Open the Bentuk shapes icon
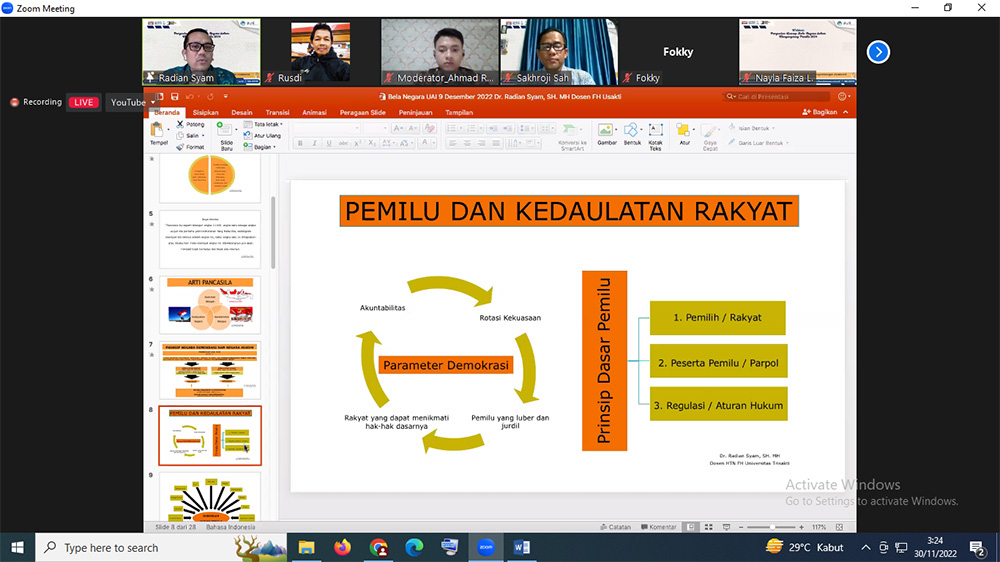This screenshot has height=562, width=1000. pyautogui.click(x=632, y=134)
